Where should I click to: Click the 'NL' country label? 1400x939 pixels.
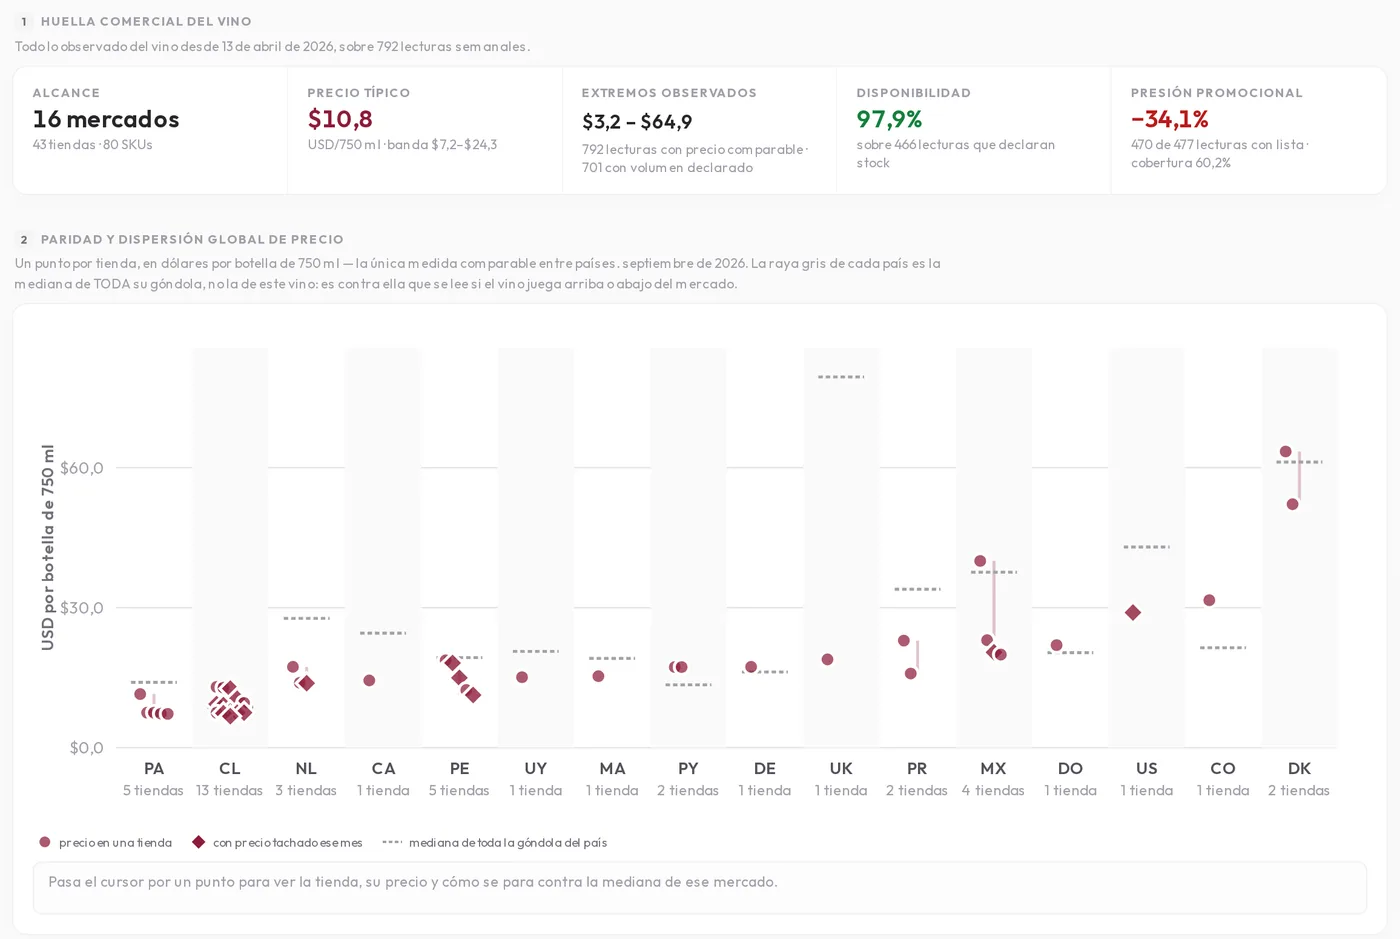tap(306, 768)
